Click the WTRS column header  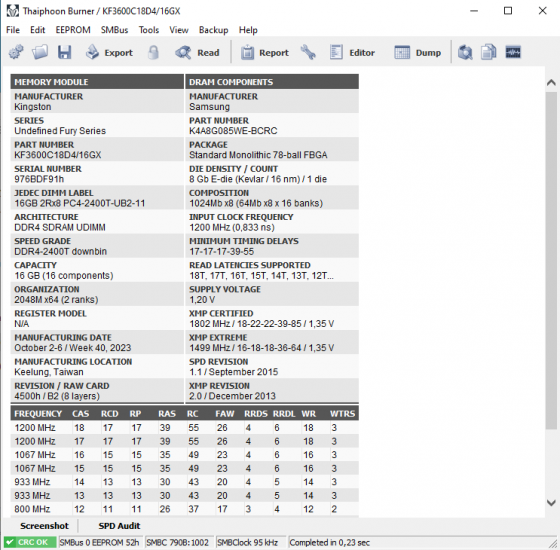coord(342,414)
